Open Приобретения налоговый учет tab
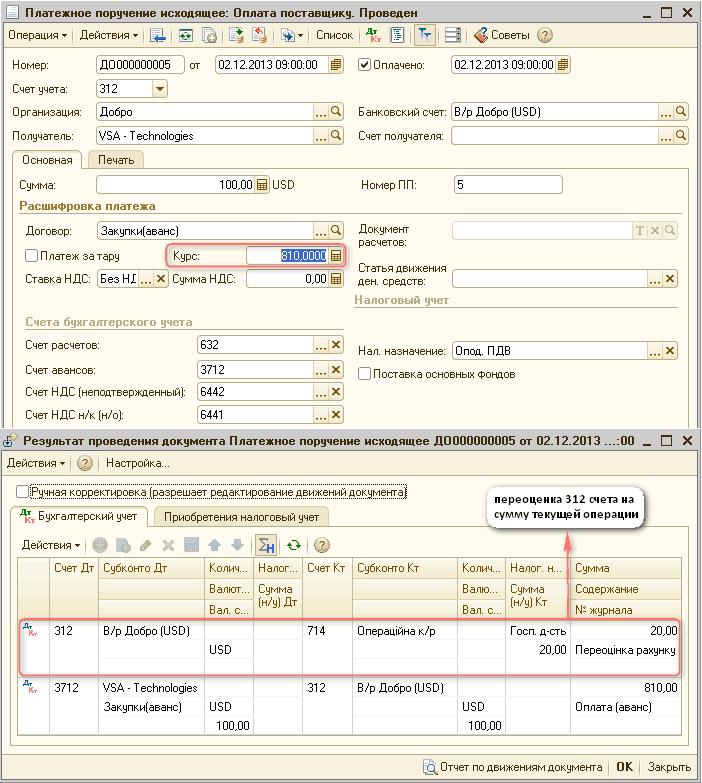702x783 pixels. pyautogui.click(x=240, y=517)
